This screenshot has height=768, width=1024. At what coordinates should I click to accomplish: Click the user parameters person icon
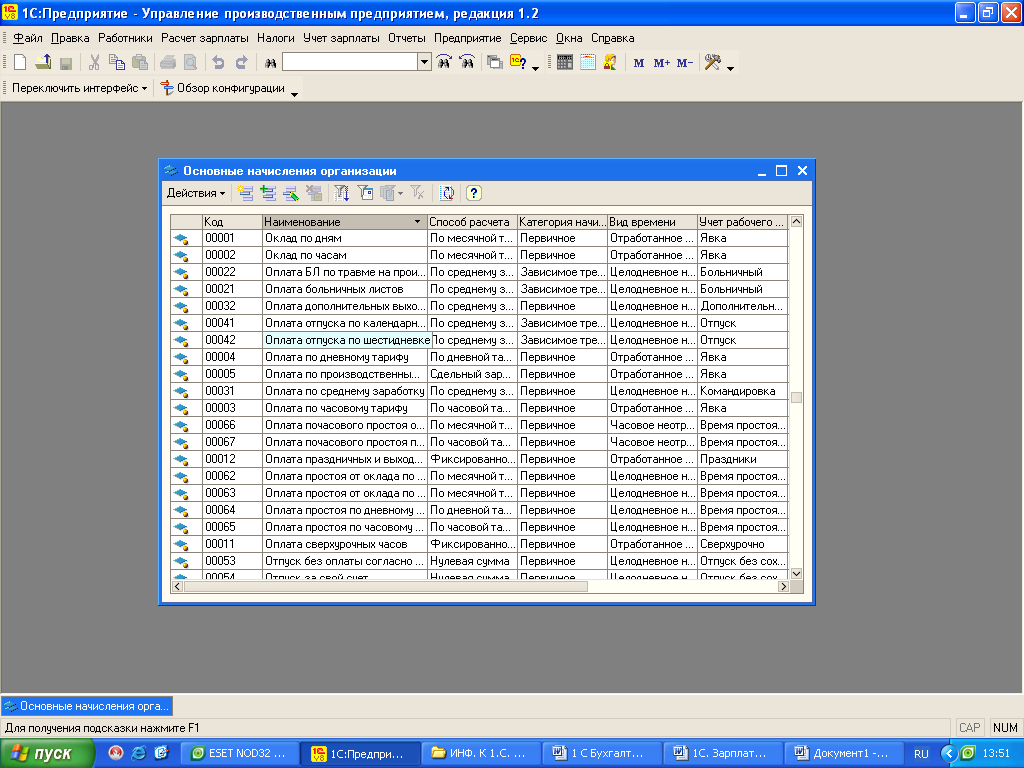tap(610, 62)
